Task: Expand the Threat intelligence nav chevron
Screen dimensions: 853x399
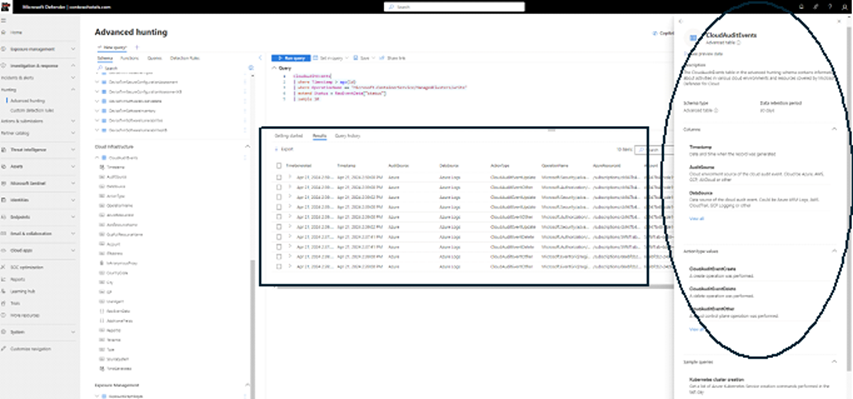Action: 73,150
